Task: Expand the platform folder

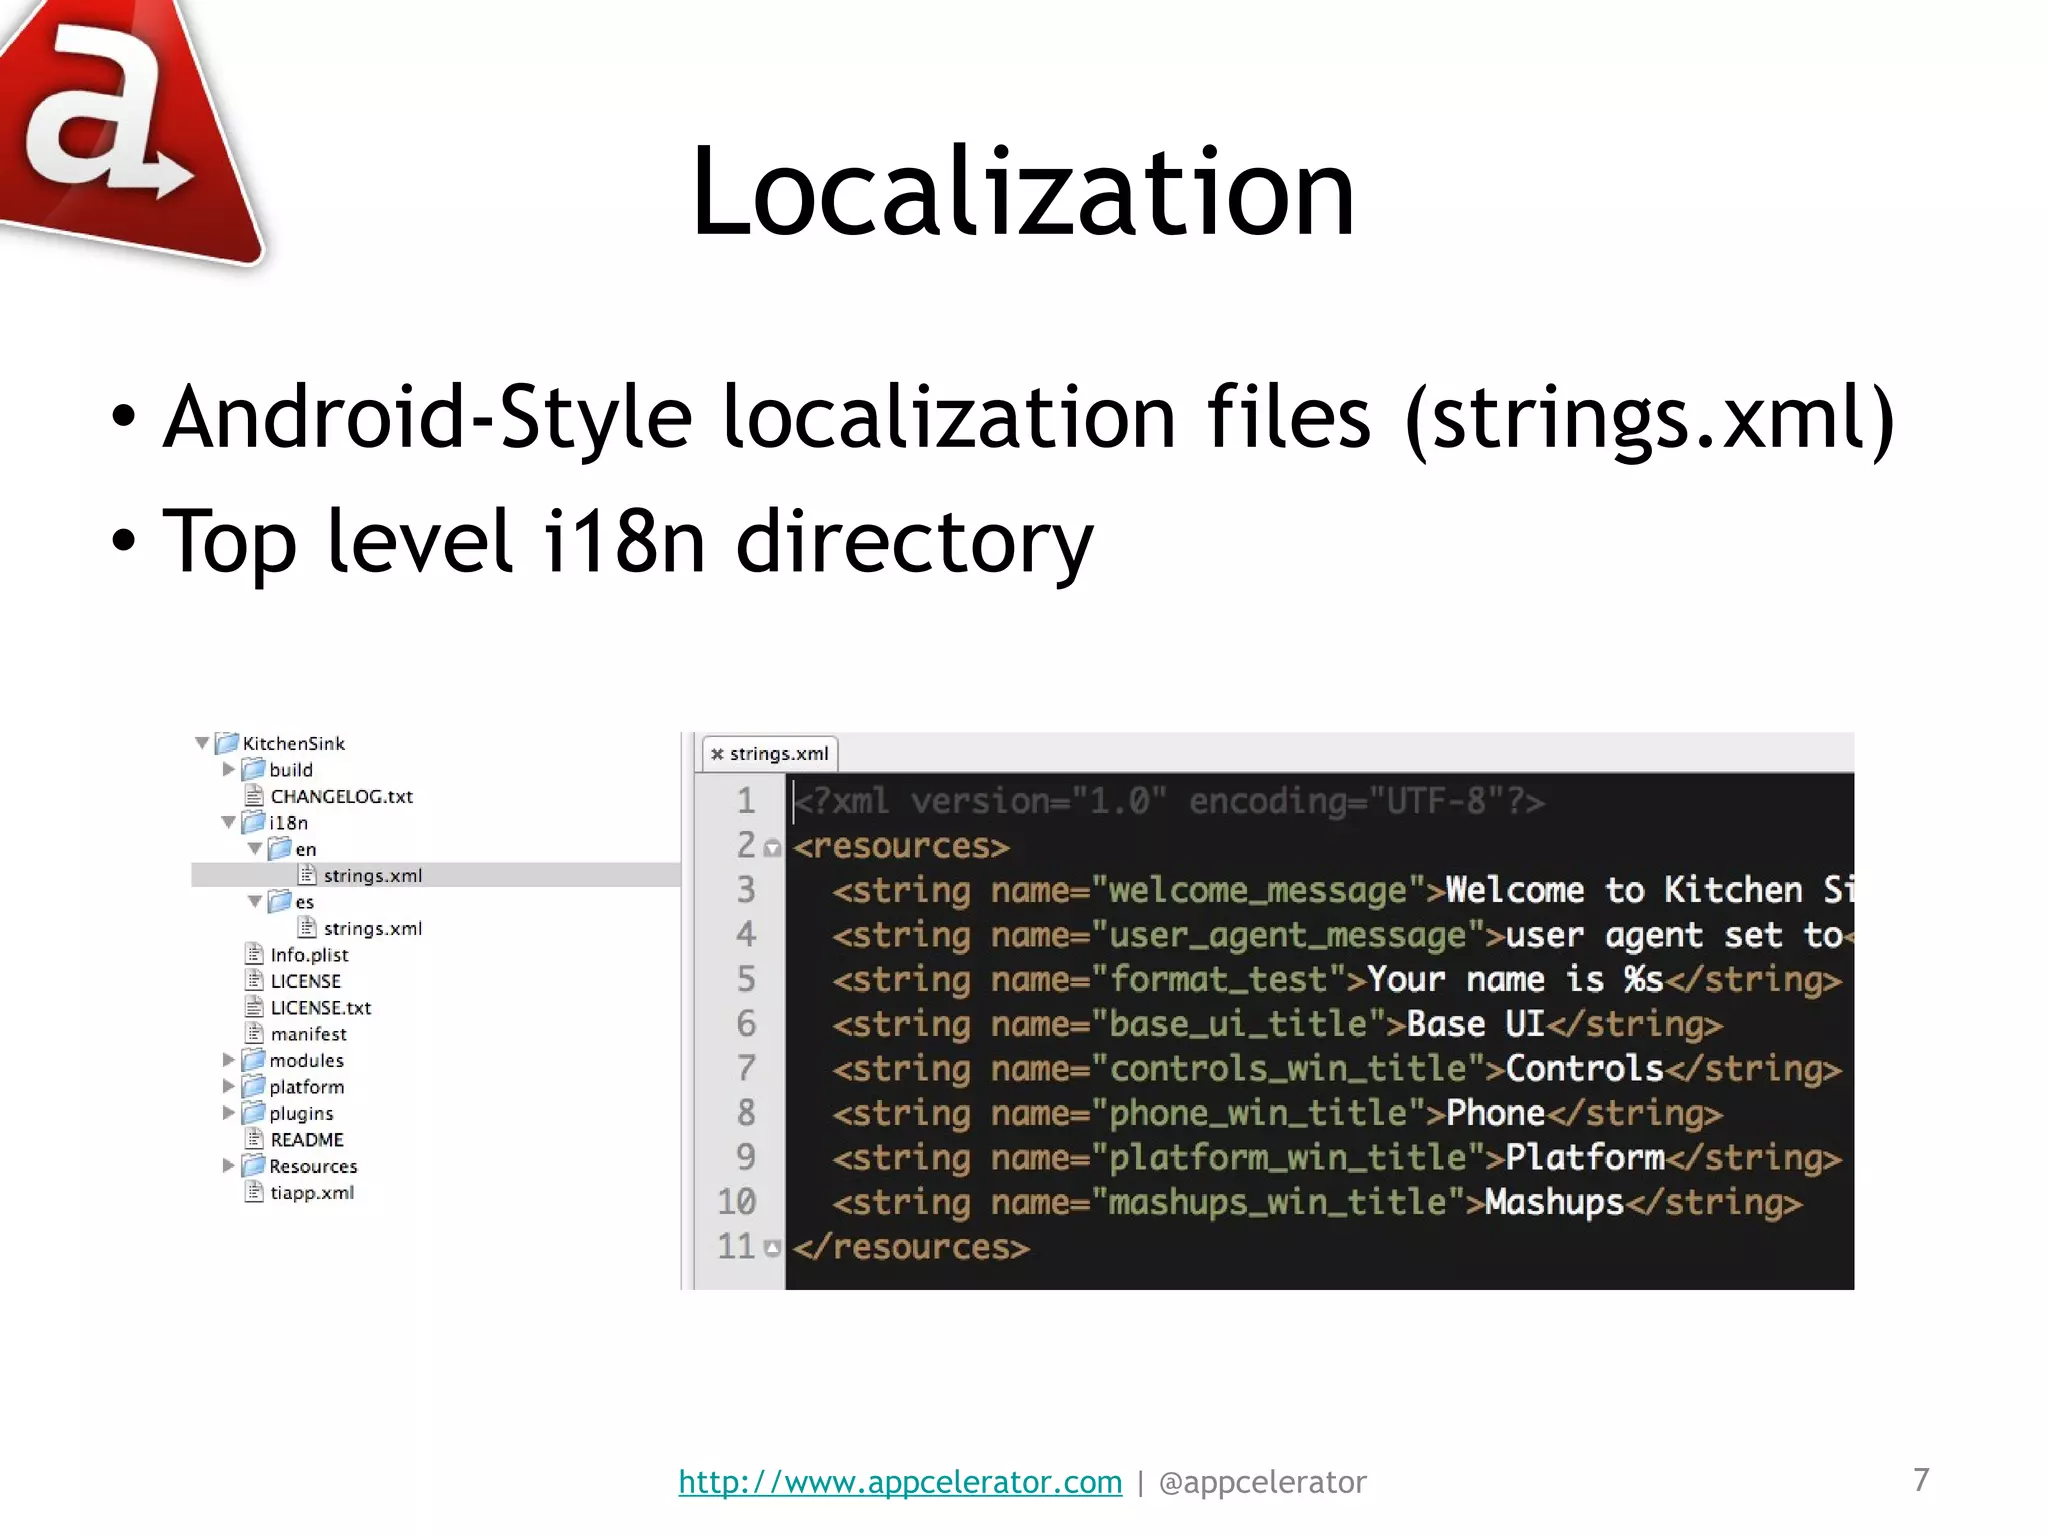Action: (x=228, y=1086)
